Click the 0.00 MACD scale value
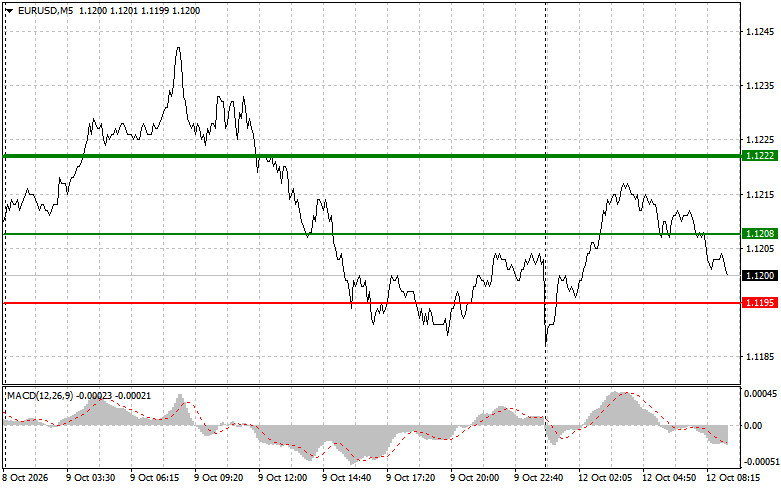781x489 pixels. coord(753,426)
